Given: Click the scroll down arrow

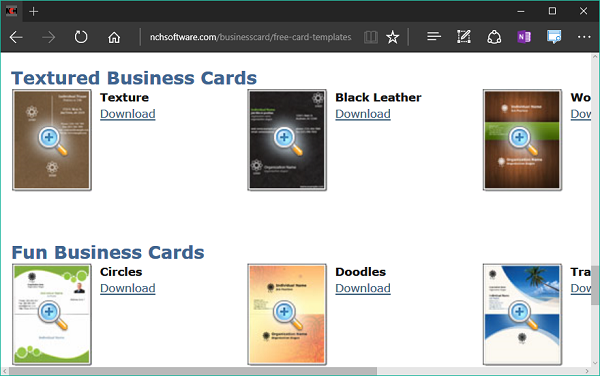Looking at the screenshot, I should (x=595, y=363).
